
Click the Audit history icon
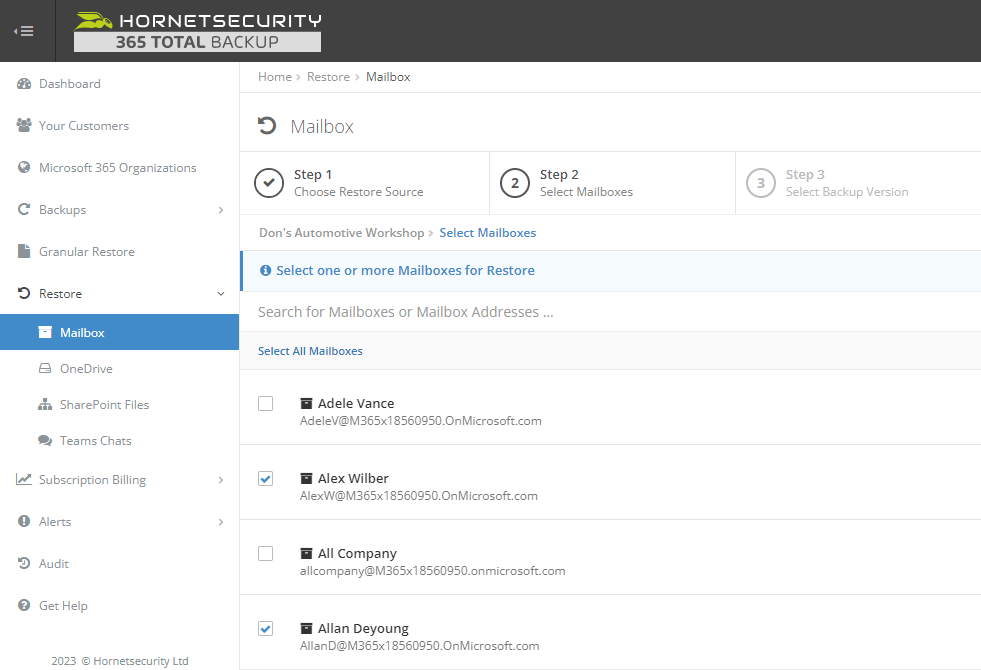[24, 563]
